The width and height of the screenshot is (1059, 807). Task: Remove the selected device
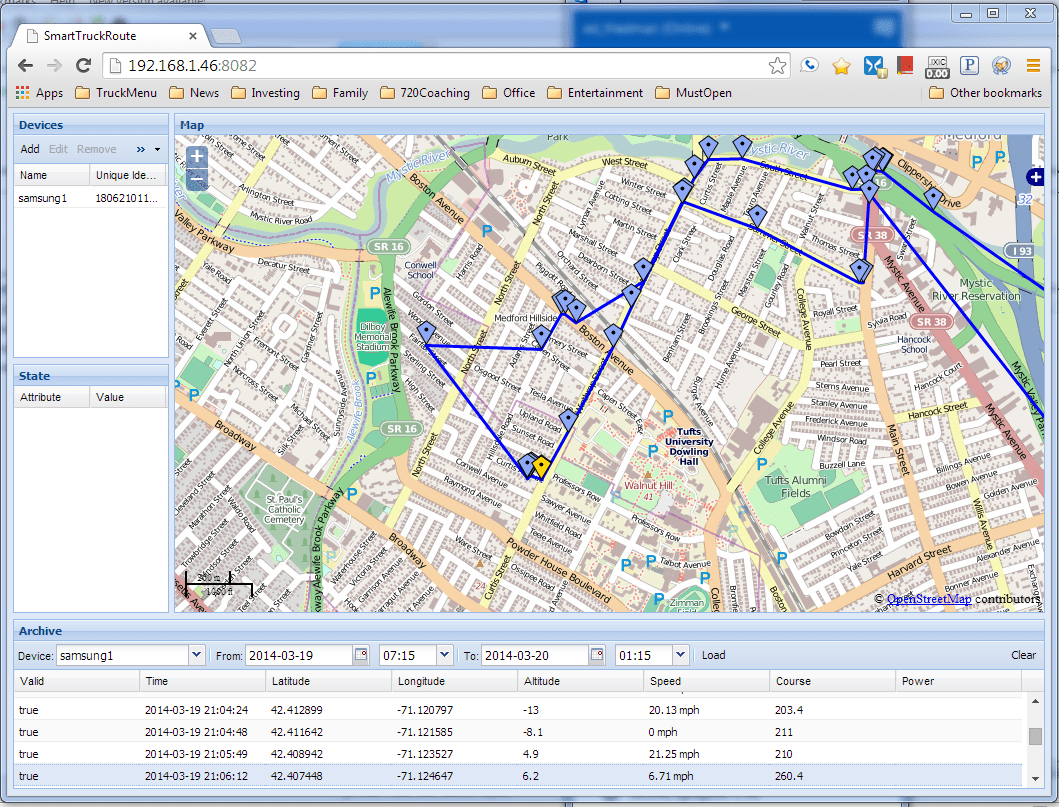(97, 149)
